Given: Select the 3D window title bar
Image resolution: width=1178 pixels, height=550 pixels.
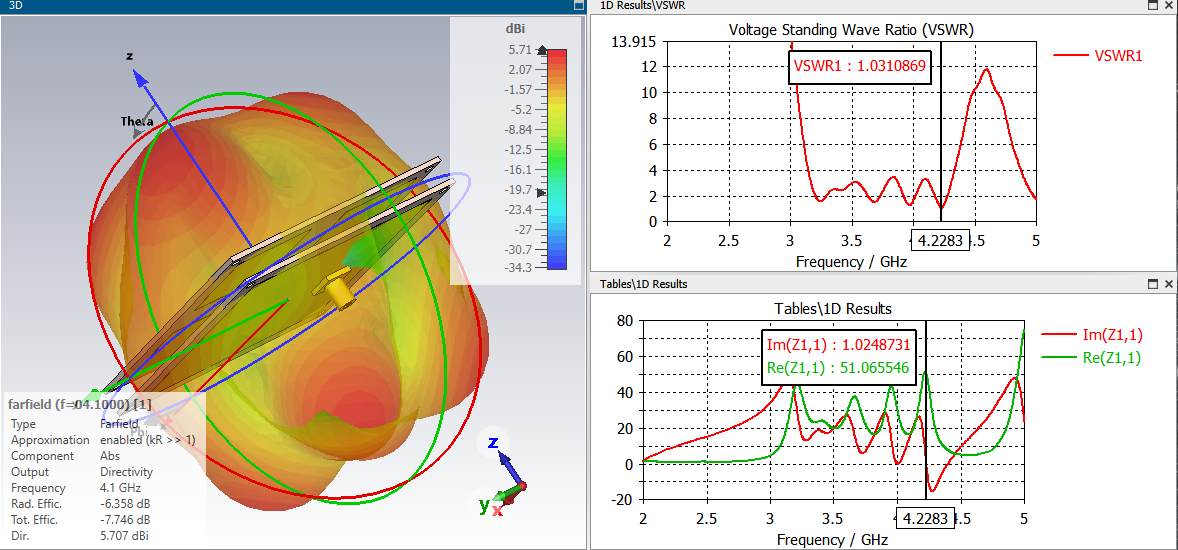Looking at the screenshot, I should [285, 5].
